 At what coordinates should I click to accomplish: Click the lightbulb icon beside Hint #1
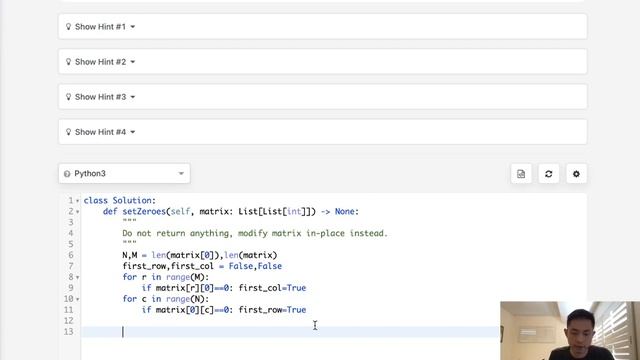pyautogui.click(x=68, y=27)
